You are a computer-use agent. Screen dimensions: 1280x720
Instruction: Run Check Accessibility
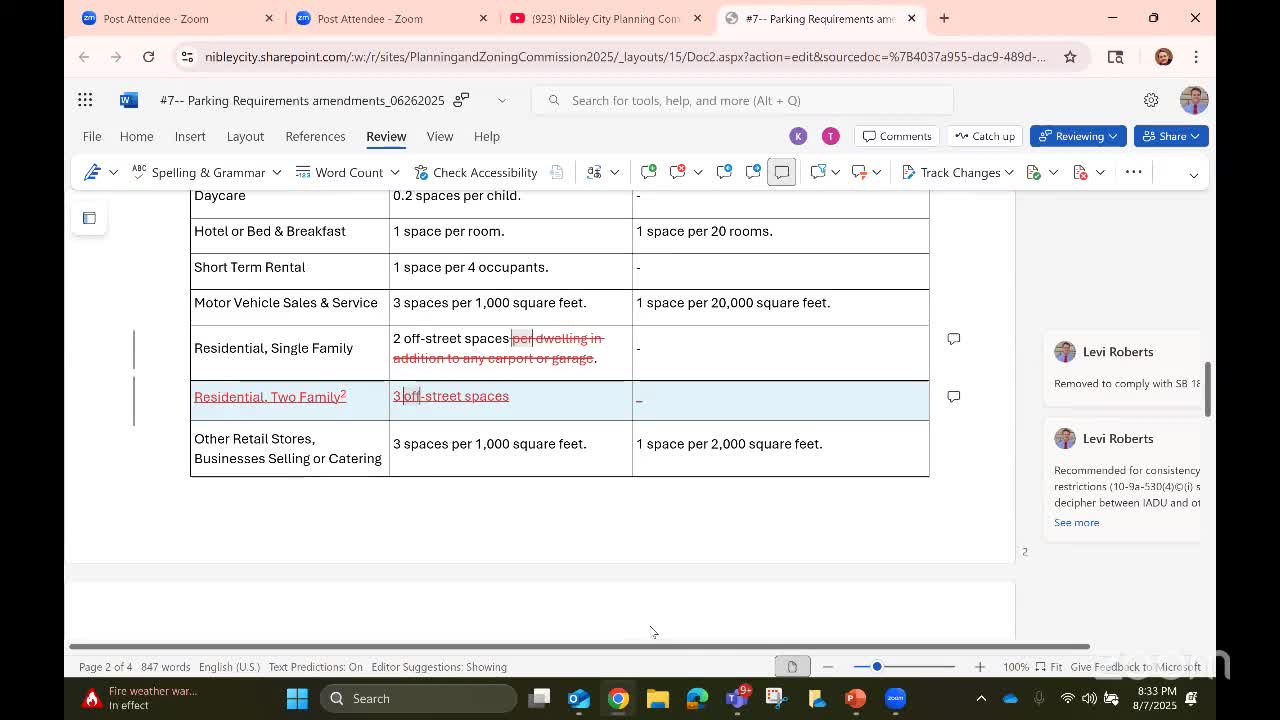click(475, 172)
